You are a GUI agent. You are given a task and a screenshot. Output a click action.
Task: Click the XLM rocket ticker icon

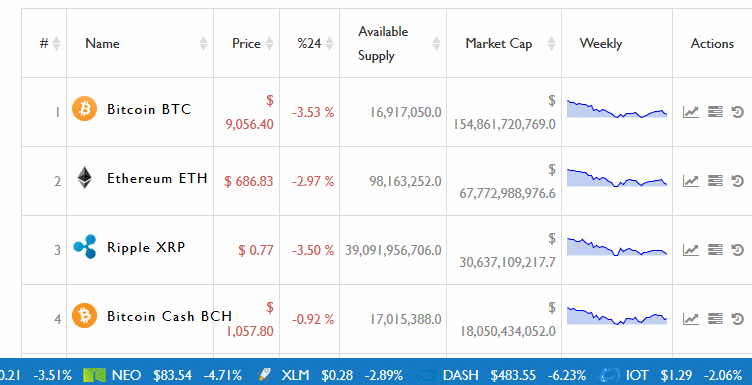coord(264,374)
